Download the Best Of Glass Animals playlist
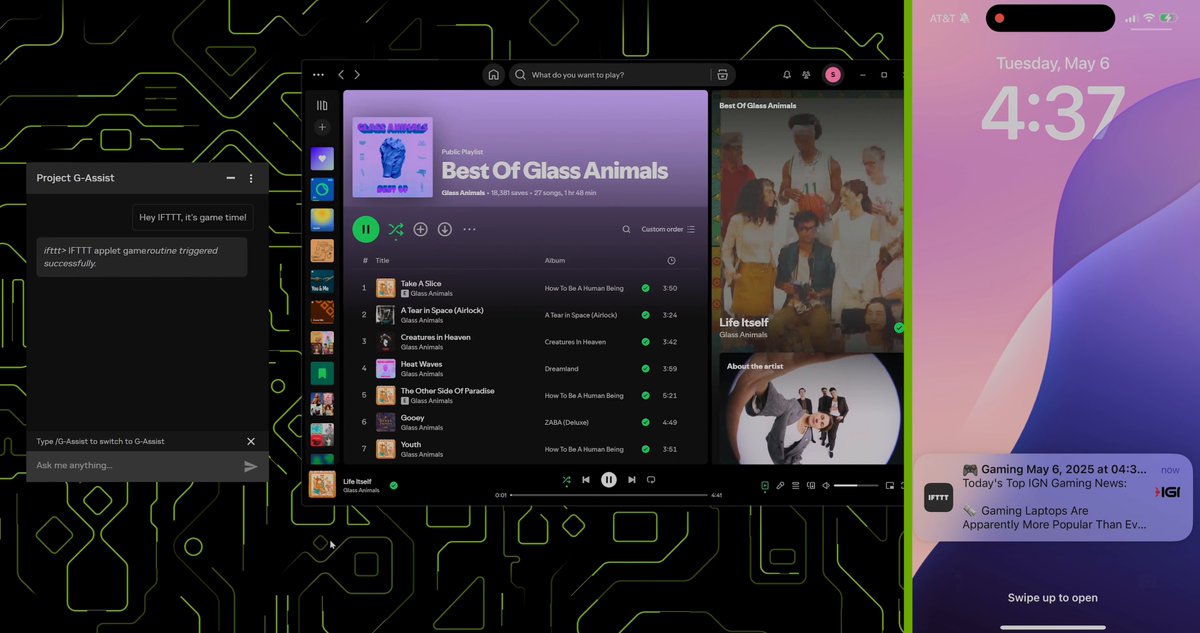Screen dimensions: 1200x633 pos(445,229)
